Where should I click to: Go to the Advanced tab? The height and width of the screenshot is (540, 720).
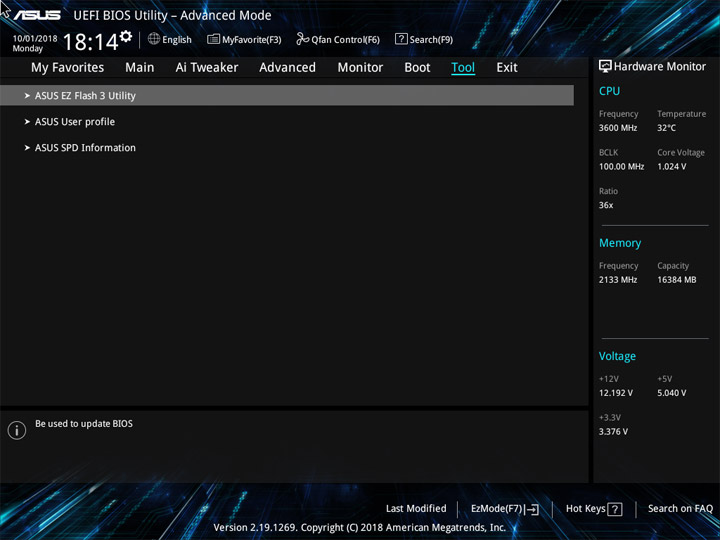287,68
